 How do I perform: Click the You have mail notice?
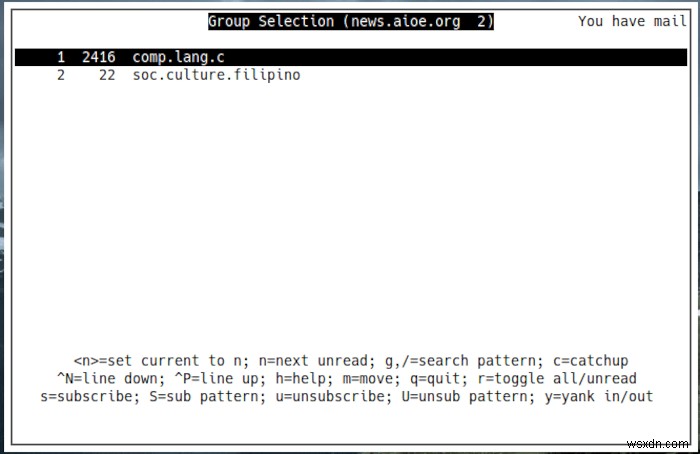(x=632, y=21)
